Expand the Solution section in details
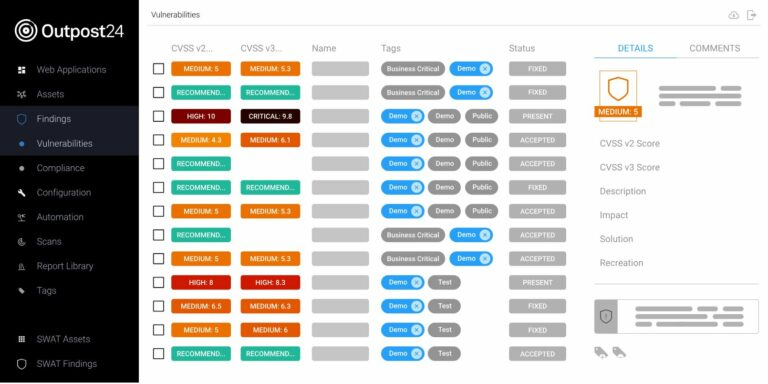This screenshot has width=768, height=384. (616, 239)
